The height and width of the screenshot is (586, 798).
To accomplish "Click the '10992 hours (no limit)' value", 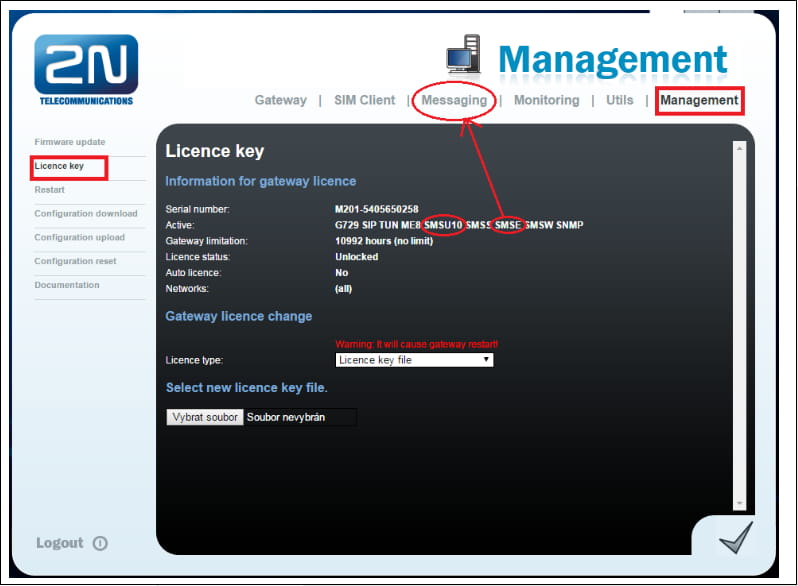I will [384, 241].
